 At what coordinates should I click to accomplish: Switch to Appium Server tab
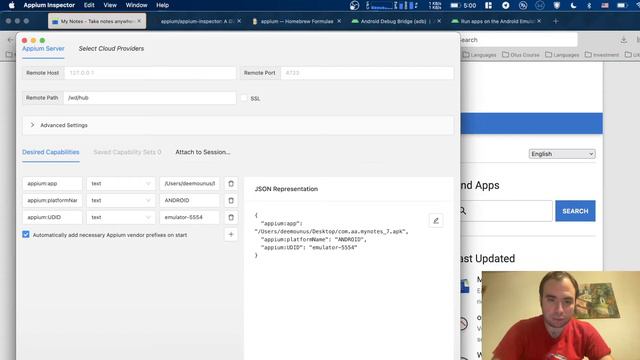coord(43,49)
